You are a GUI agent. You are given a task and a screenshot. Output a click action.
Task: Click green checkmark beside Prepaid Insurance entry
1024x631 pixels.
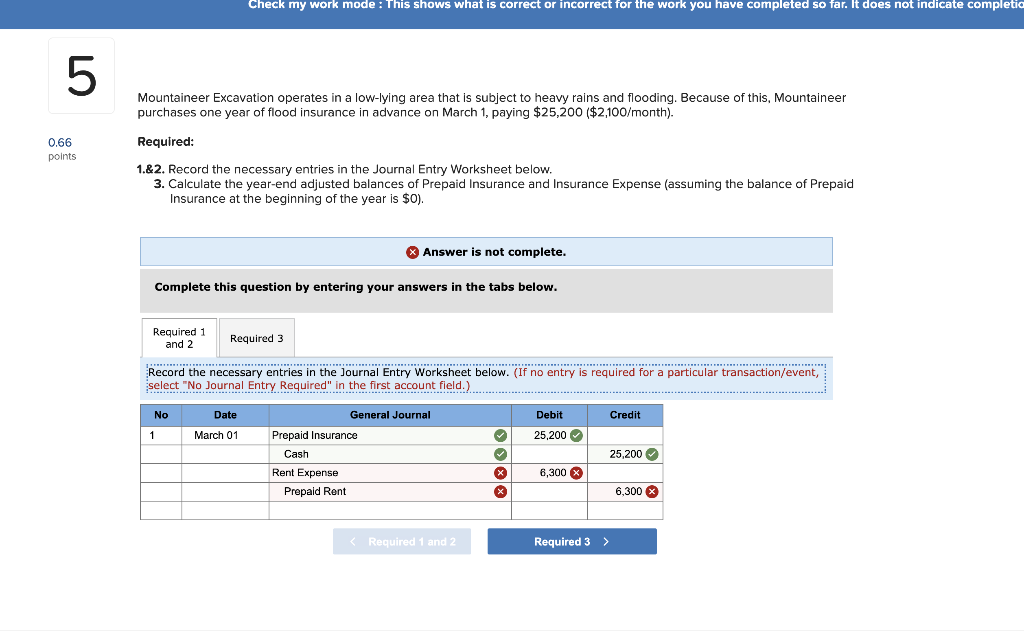point(500,435)
